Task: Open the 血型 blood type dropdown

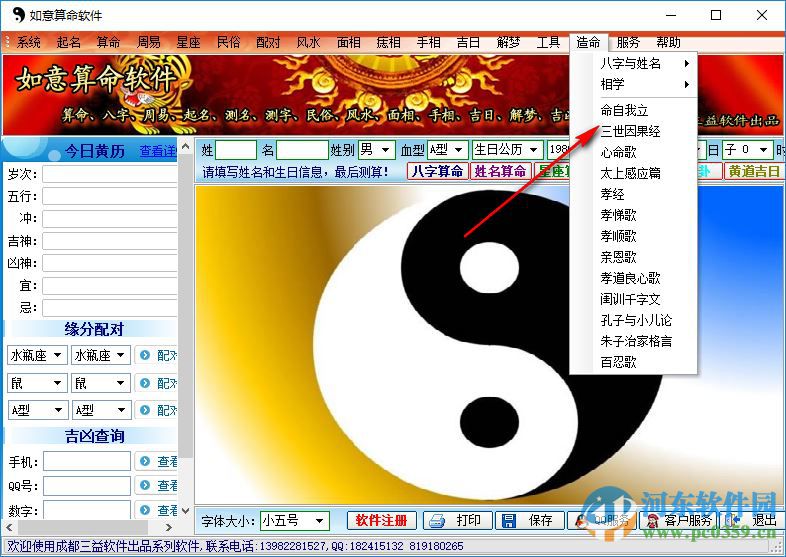Action: [447, 149]
